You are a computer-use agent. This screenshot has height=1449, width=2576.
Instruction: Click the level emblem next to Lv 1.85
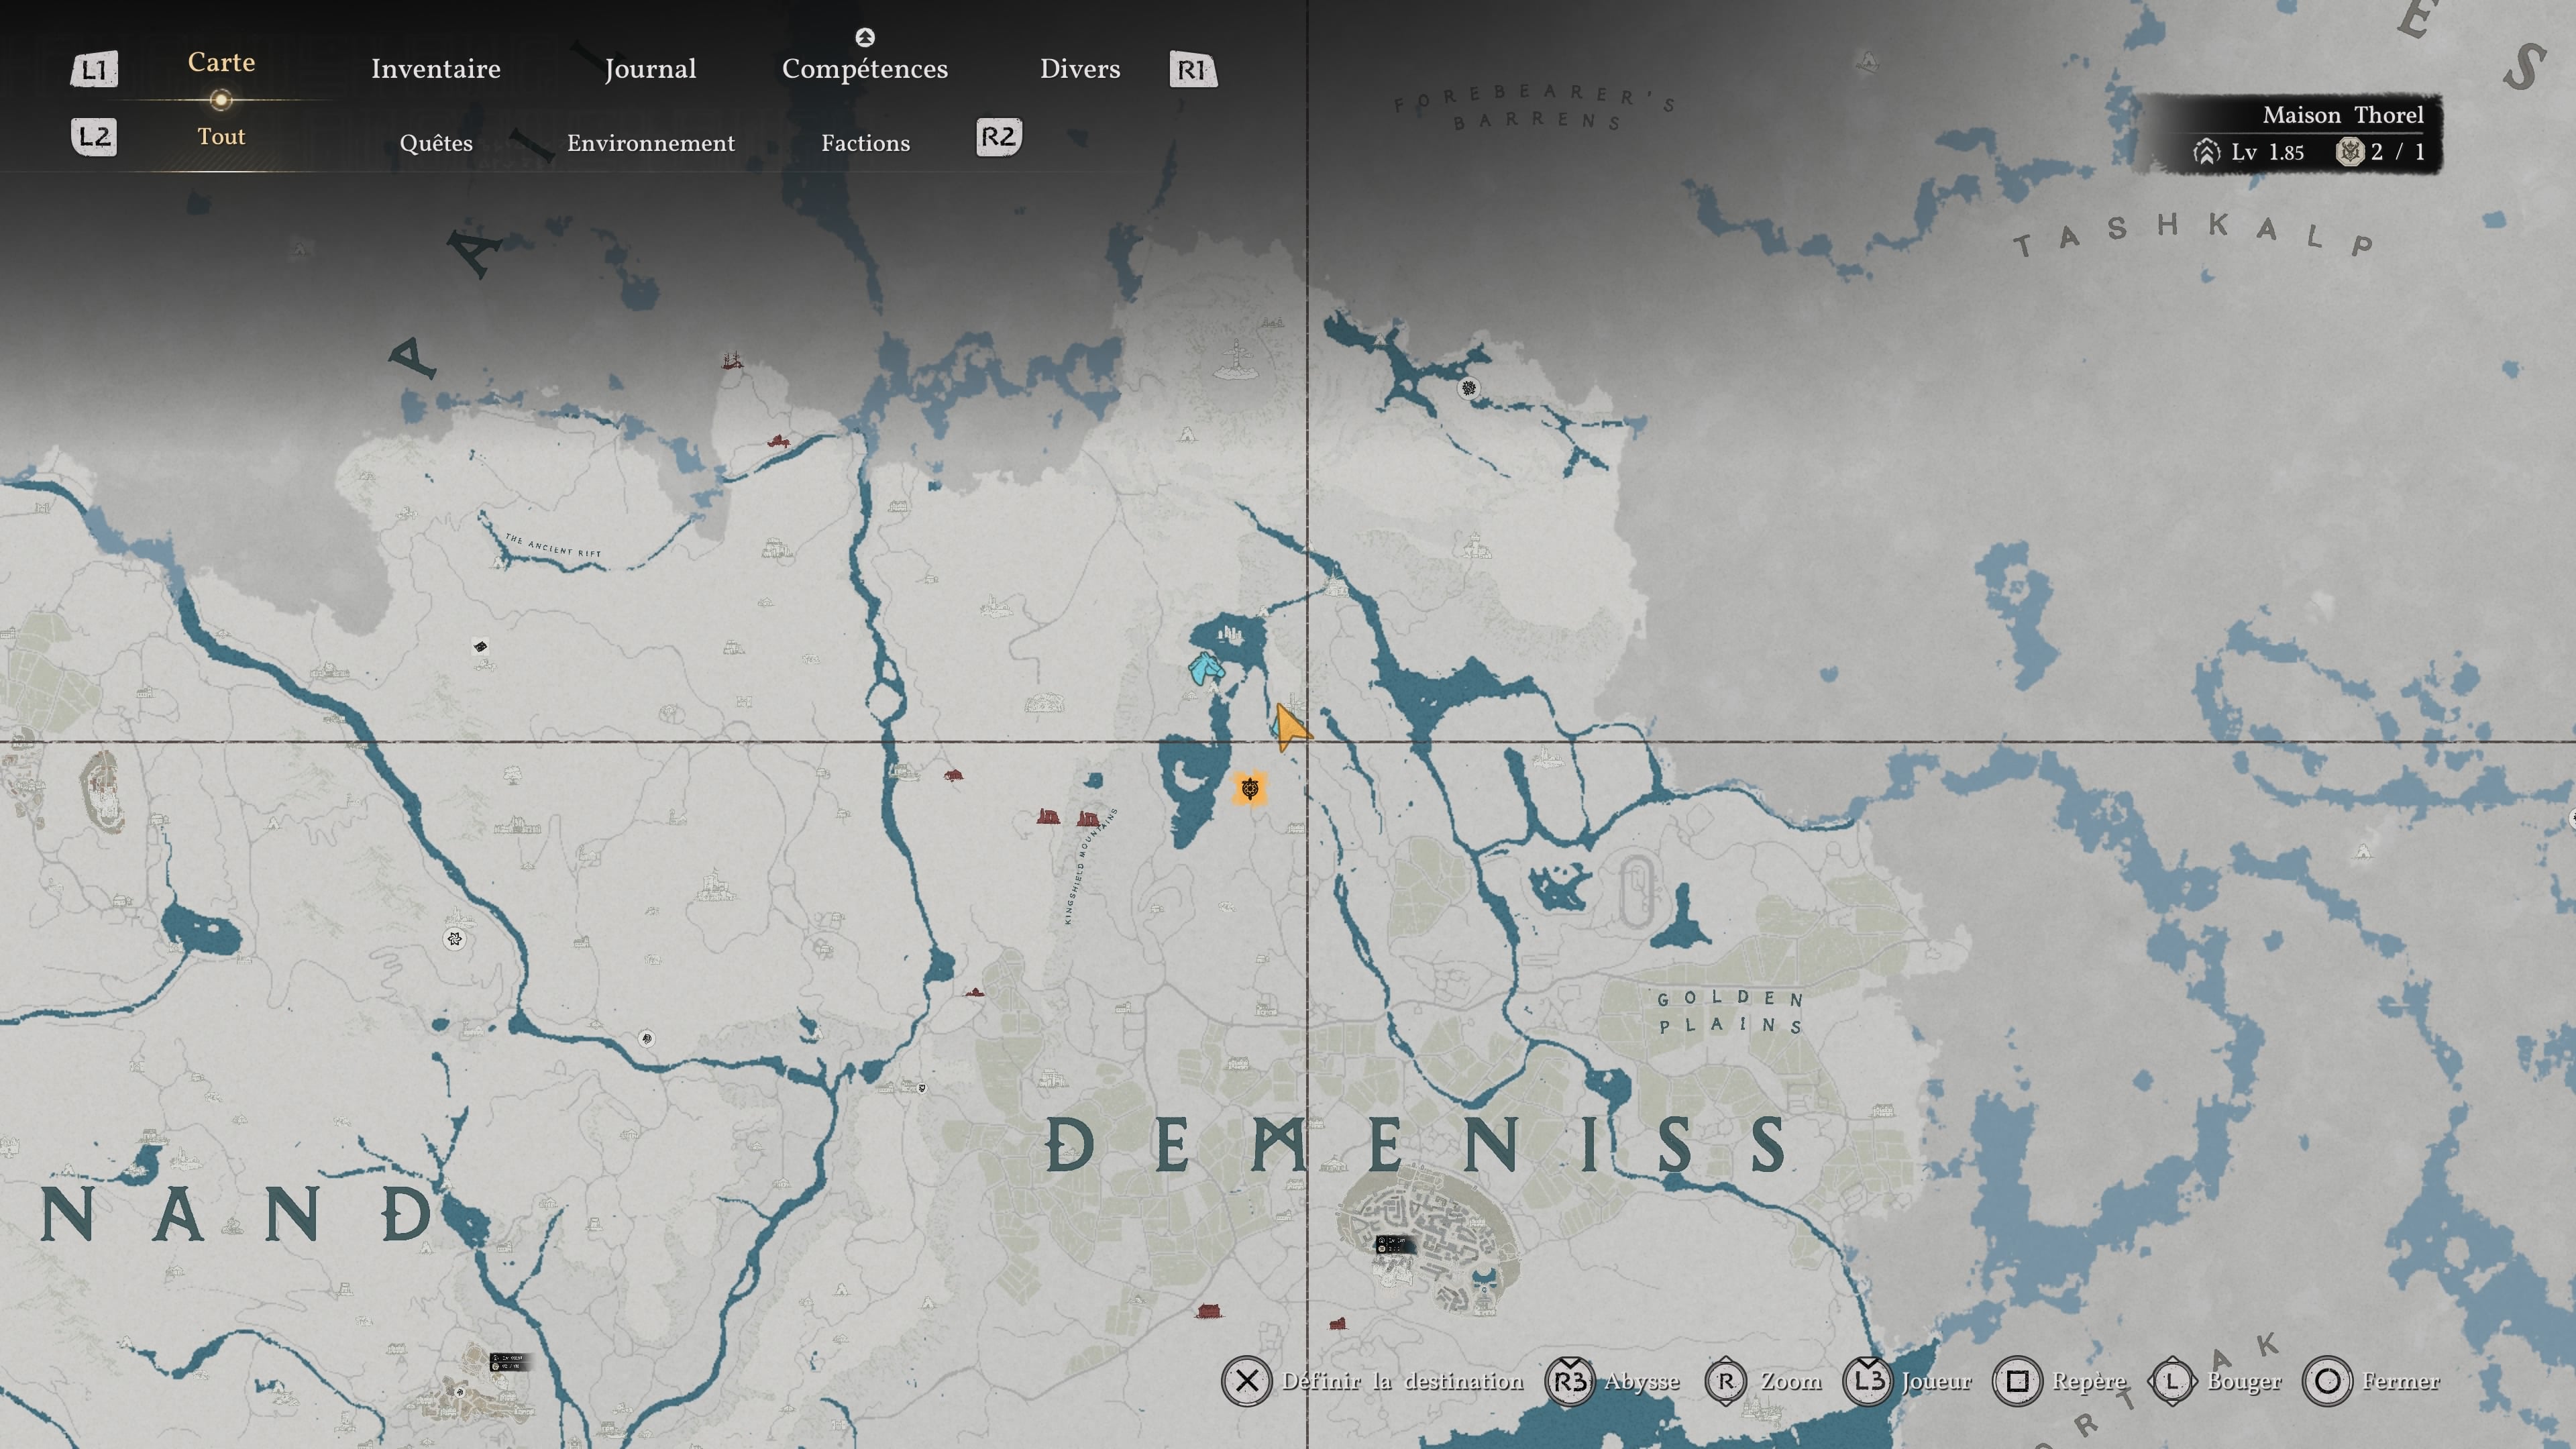pos(2206,152)
